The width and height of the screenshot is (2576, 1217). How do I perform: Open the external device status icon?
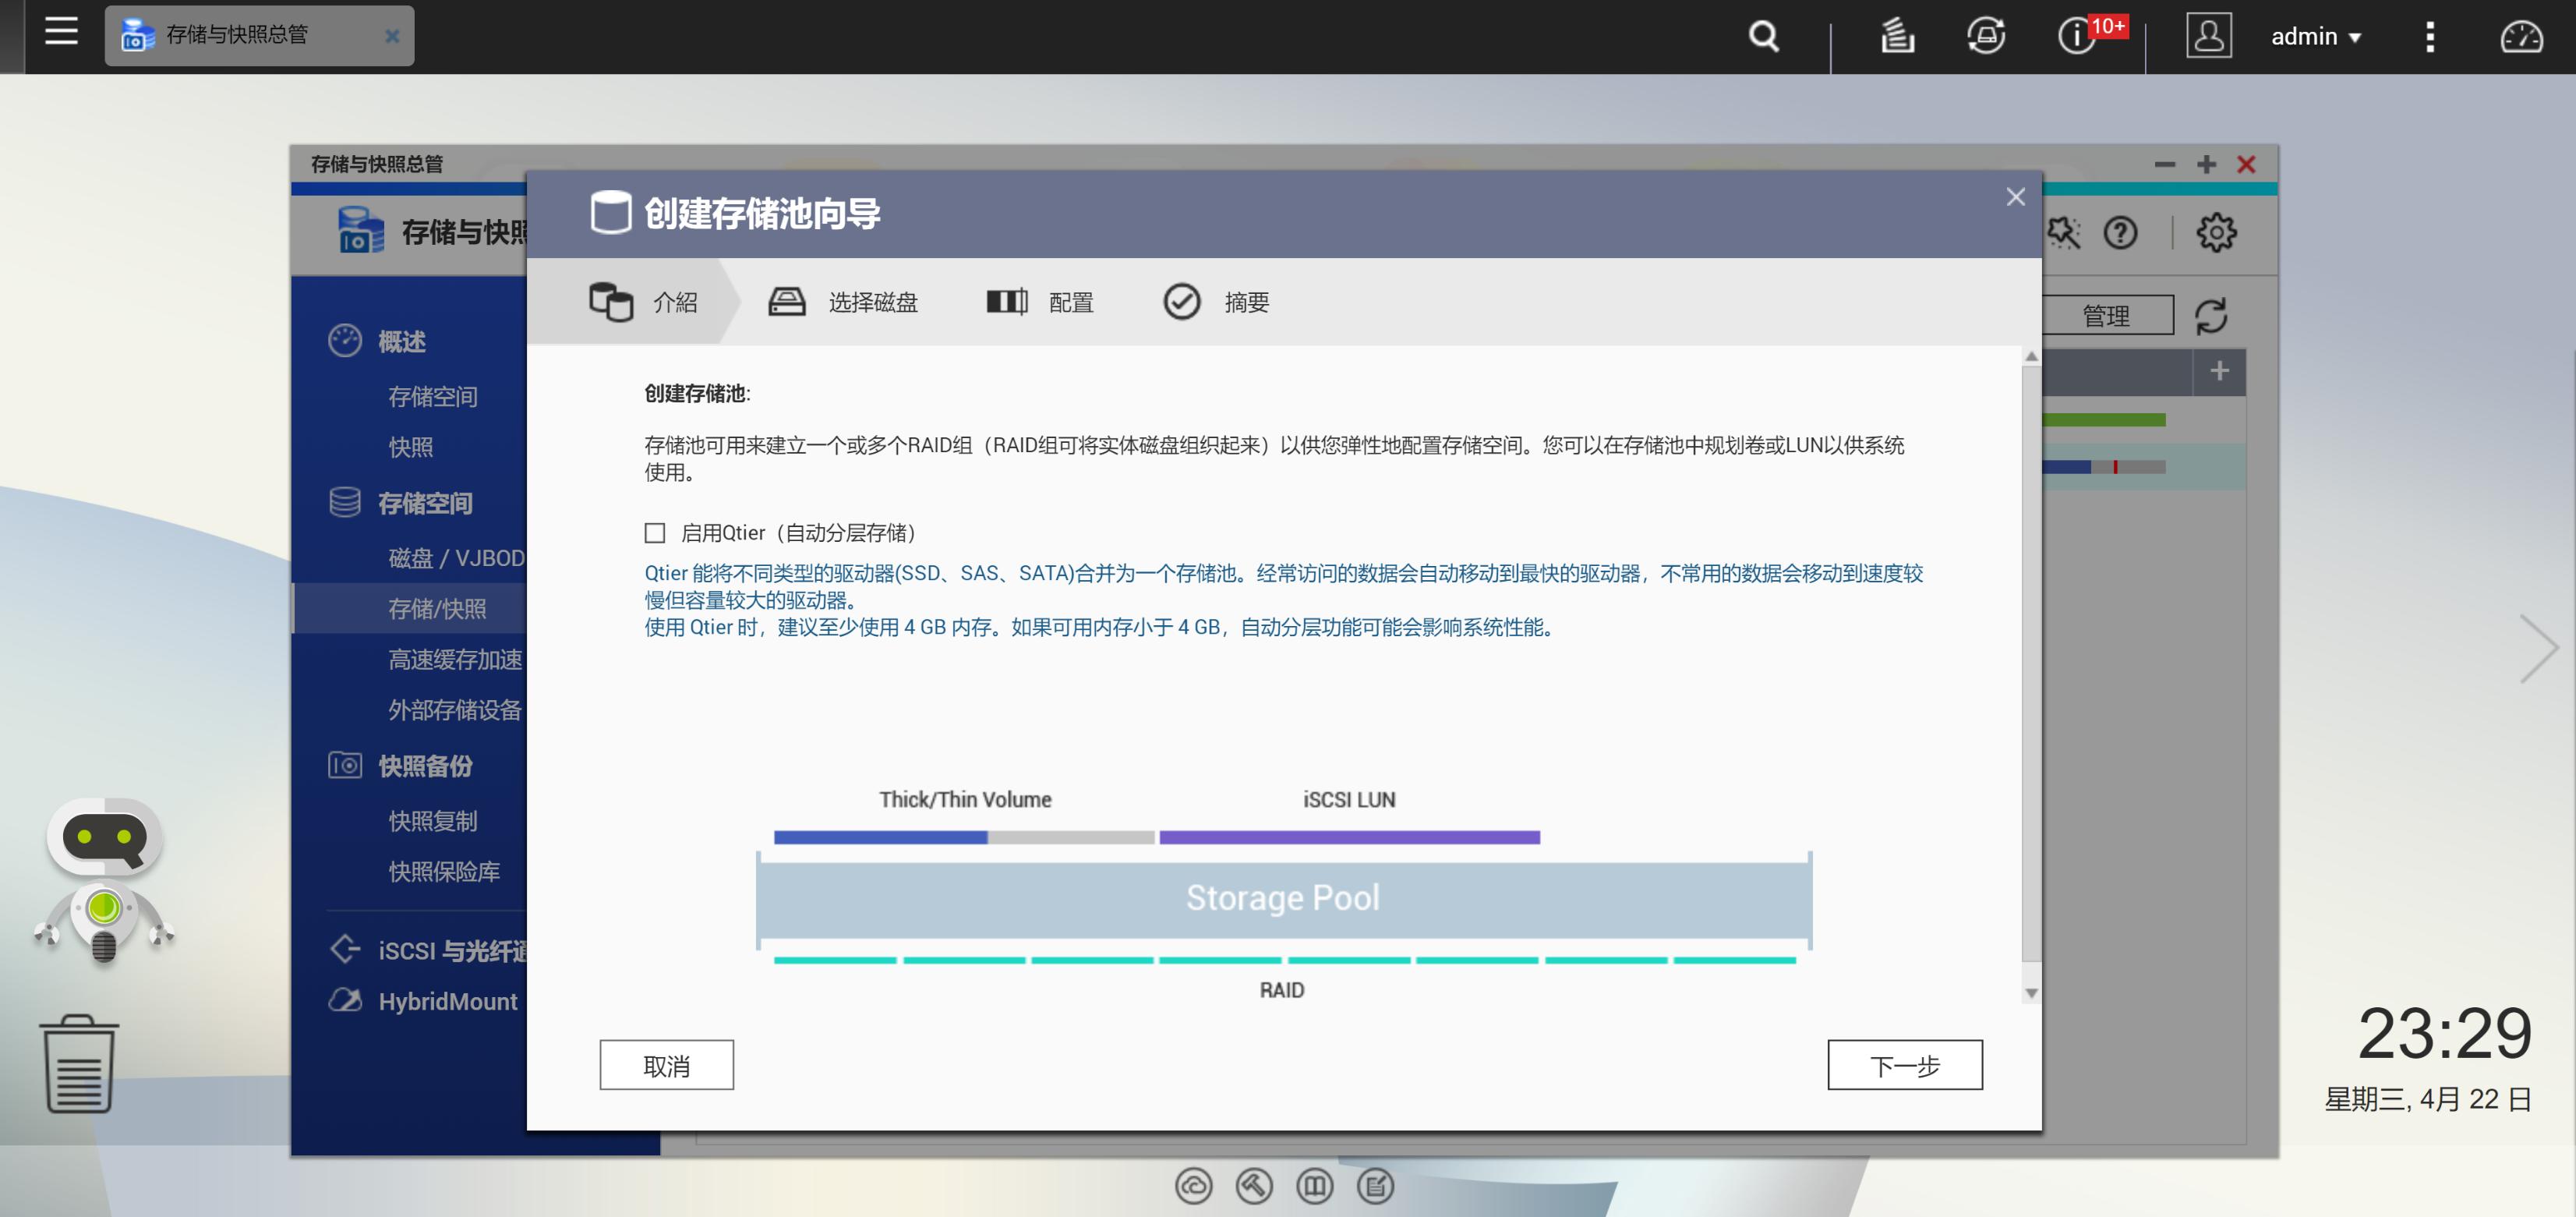coord(1986,36)
